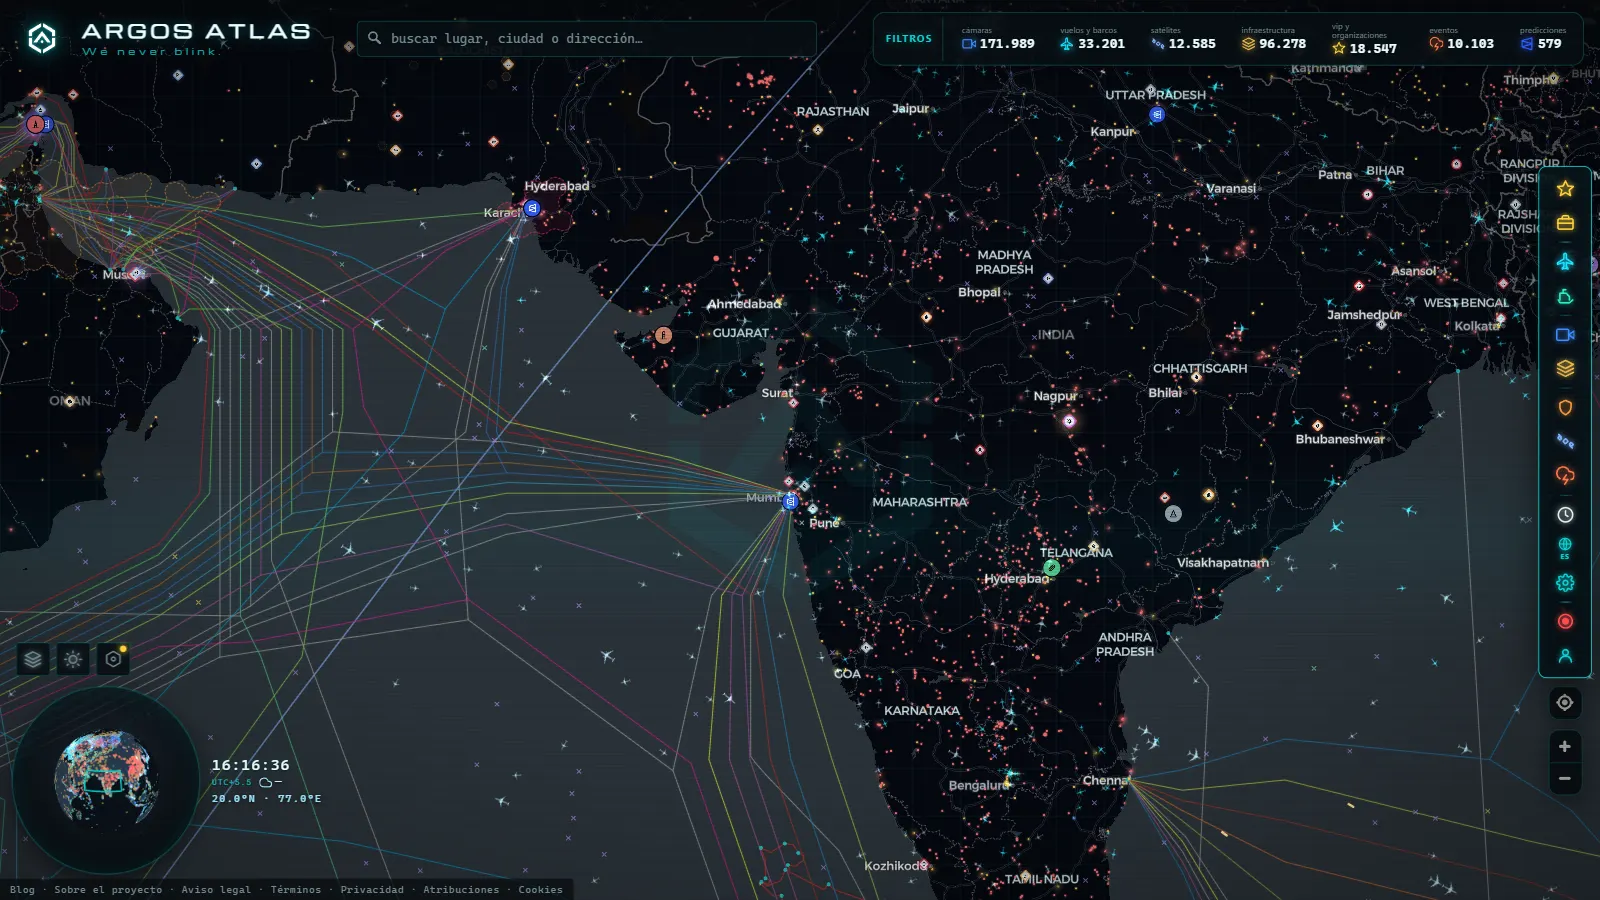This screenshot has width=1600, height=900.
Task: Click the locate-me crosshair button
Action: click(x=1565, y=703)
